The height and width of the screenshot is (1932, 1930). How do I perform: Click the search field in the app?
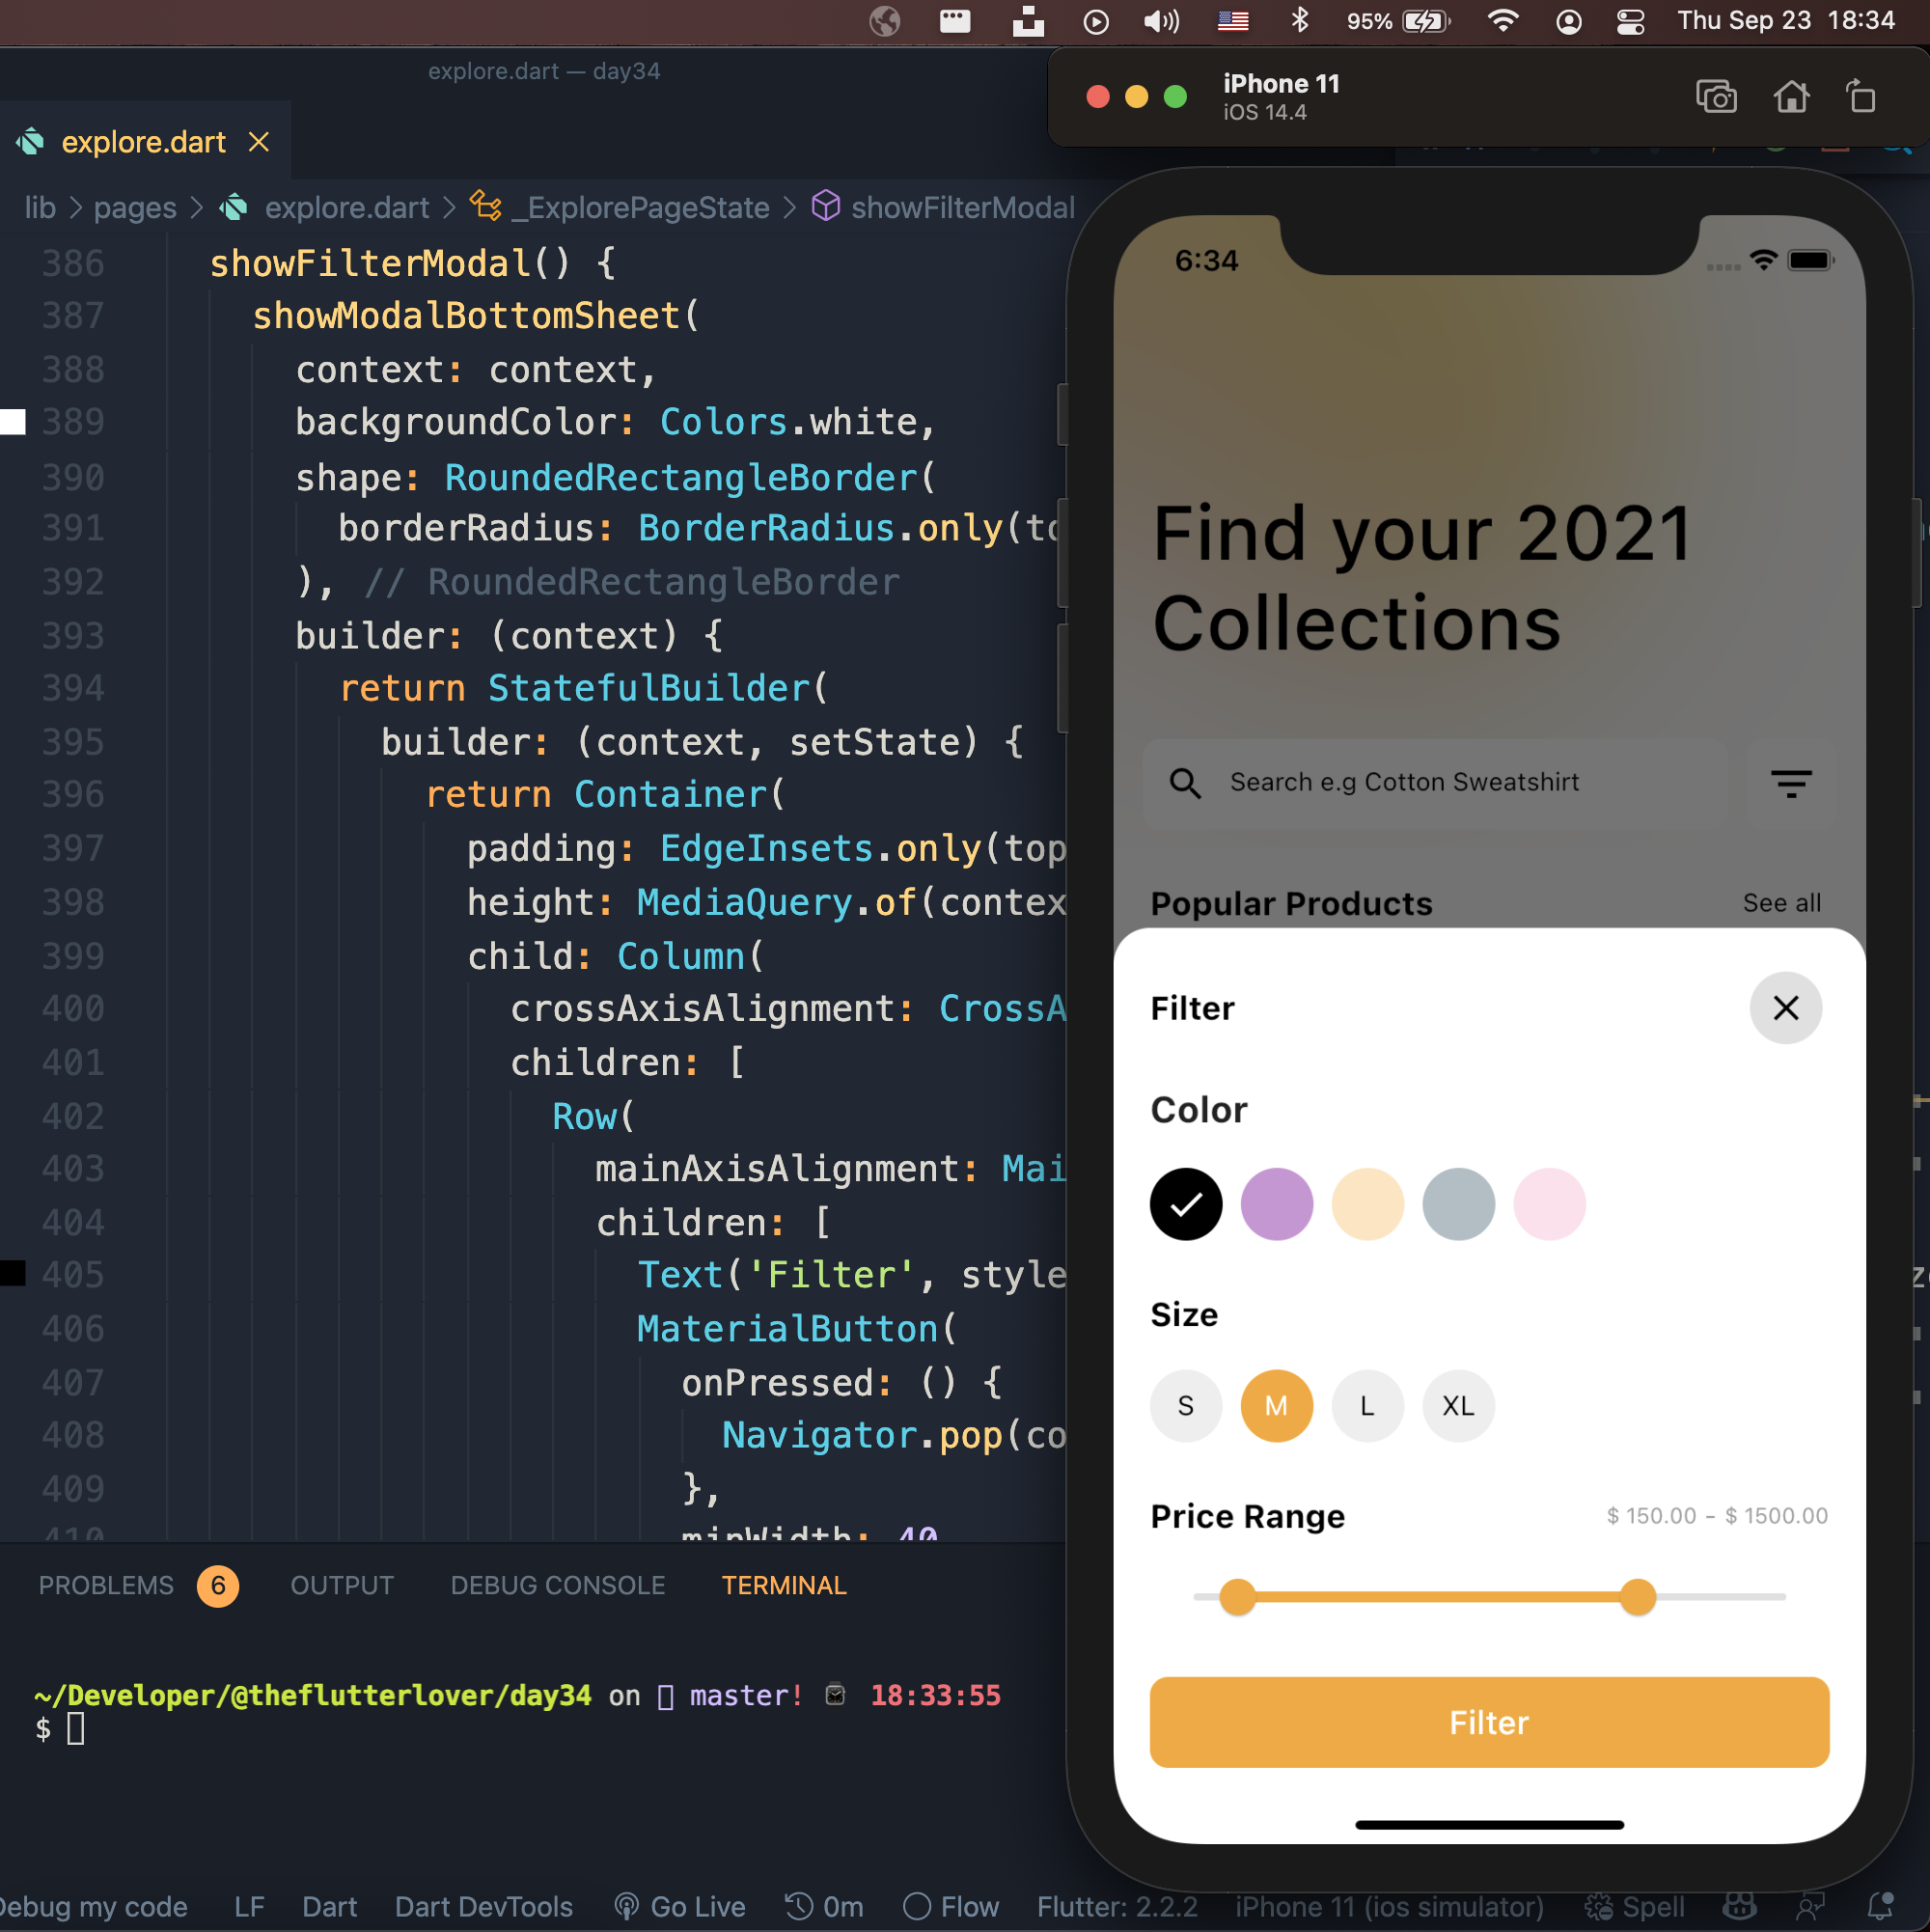(x=1435, y=783)
